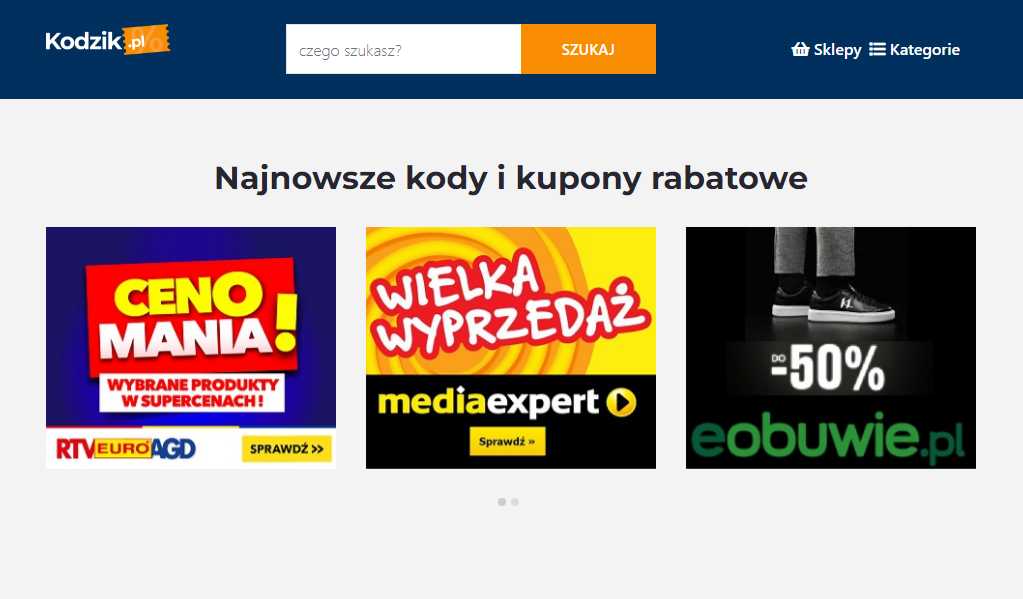1023x599 pixels.
Task: Open the Wielka Wyprzedaż promotion banner
Action: (511, 348)
